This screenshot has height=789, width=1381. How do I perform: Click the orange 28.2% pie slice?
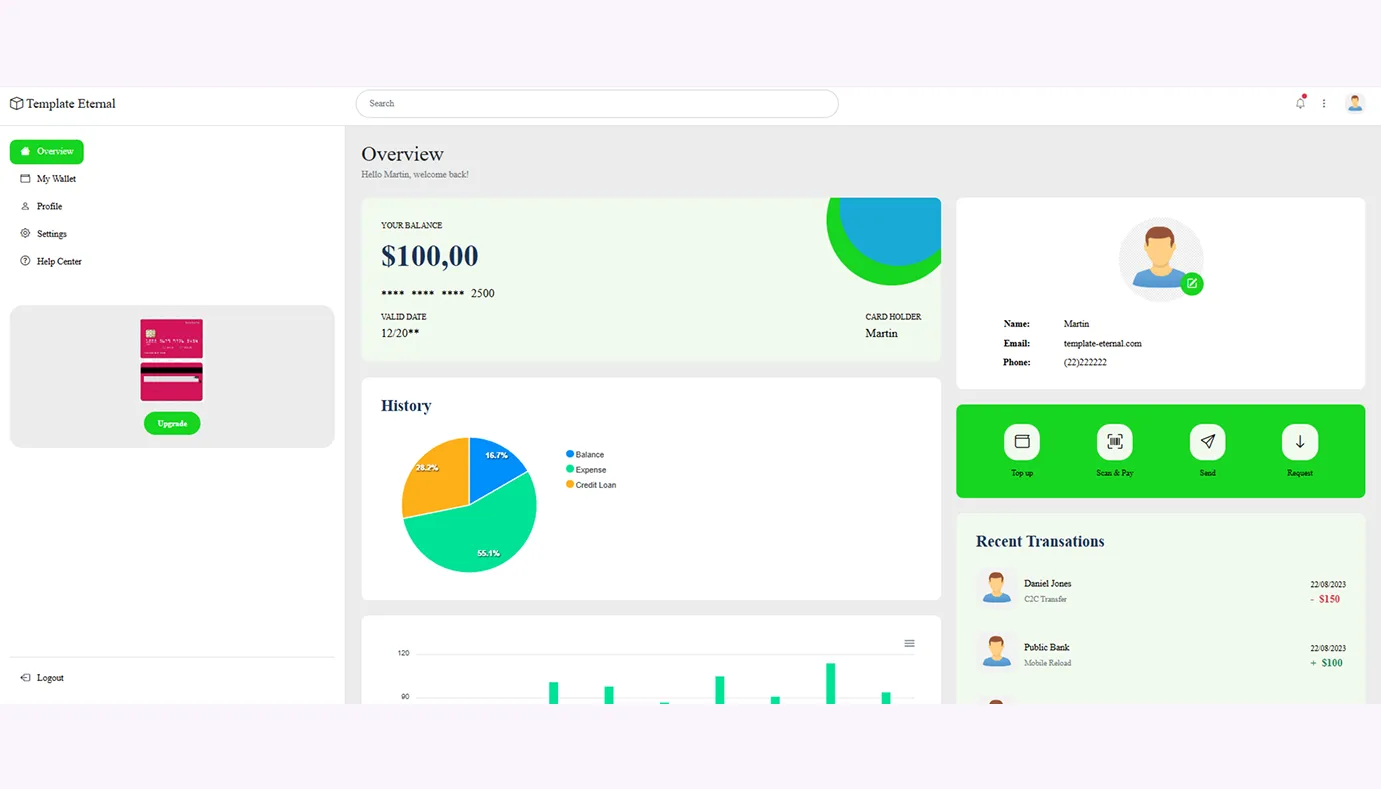pyautogui.click(x=436, y=477)
